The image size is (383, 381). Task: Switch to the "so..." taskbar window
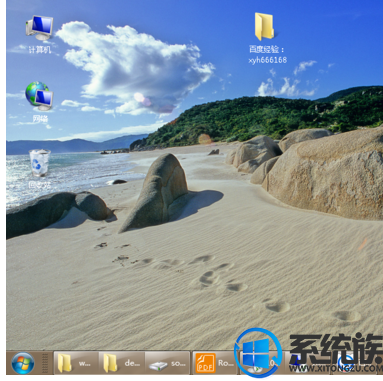coord(167,363)
